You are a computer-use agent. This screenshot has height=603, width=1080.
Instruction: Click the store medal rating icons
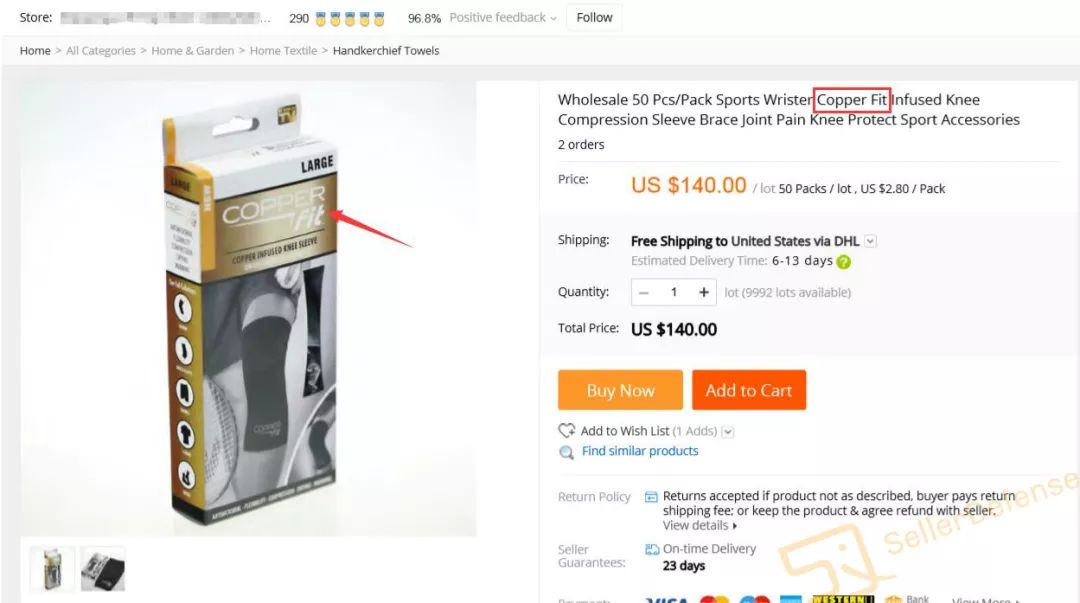click(x=350, y=18)
